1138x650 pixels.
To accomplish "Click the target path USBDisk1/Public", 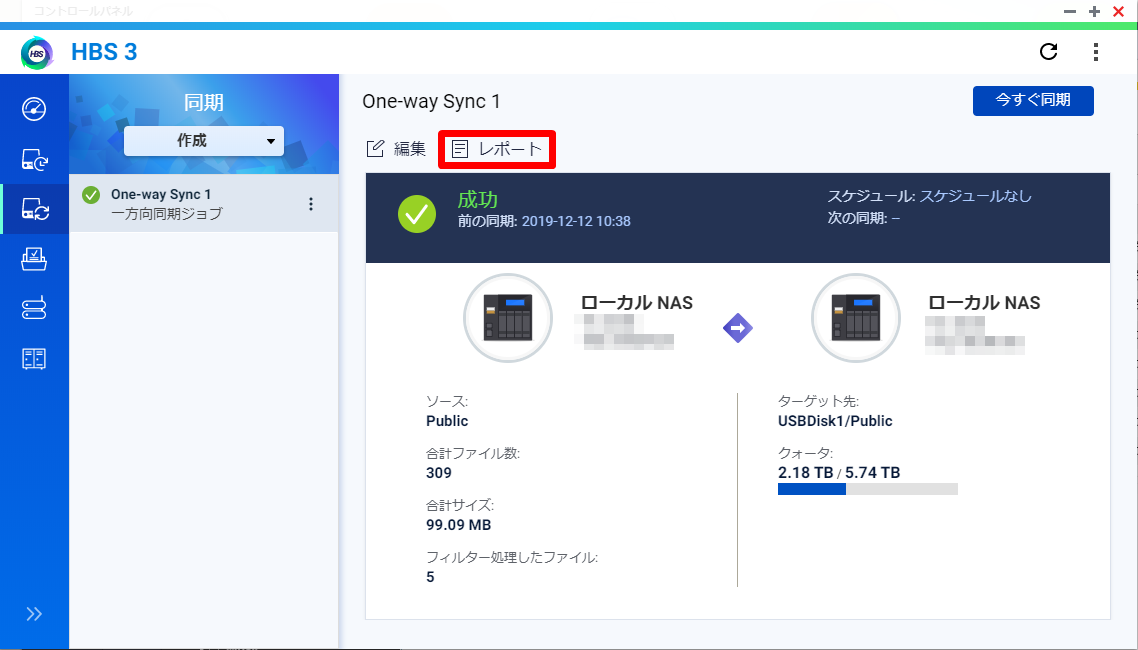I will click(x=835, y=421).
